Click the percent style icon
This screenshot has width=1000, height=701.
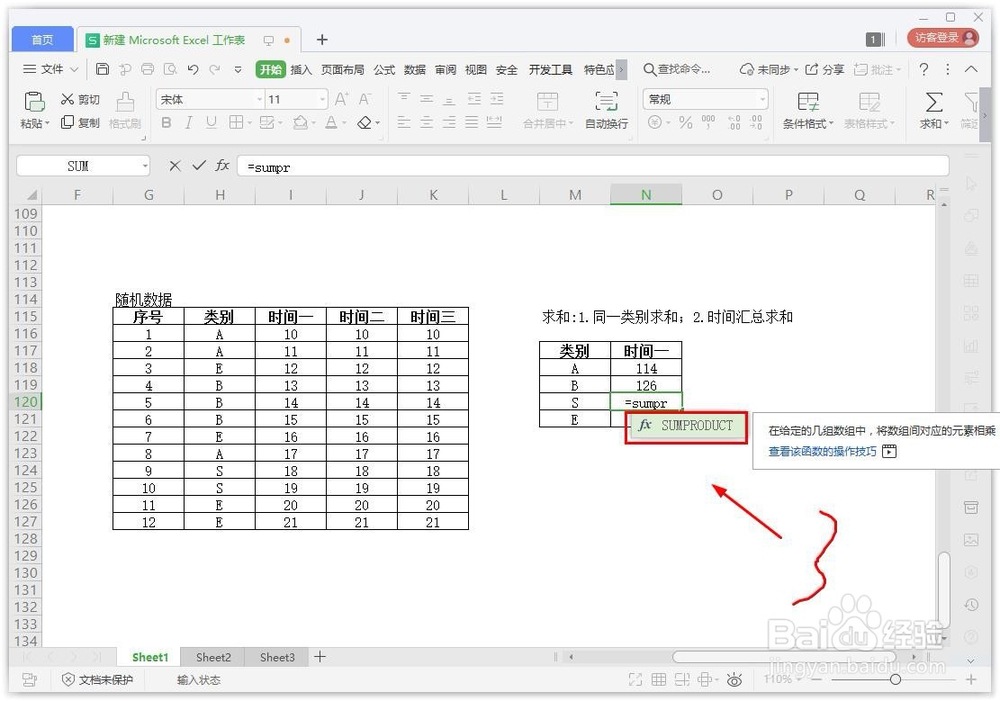click(686, 122)
